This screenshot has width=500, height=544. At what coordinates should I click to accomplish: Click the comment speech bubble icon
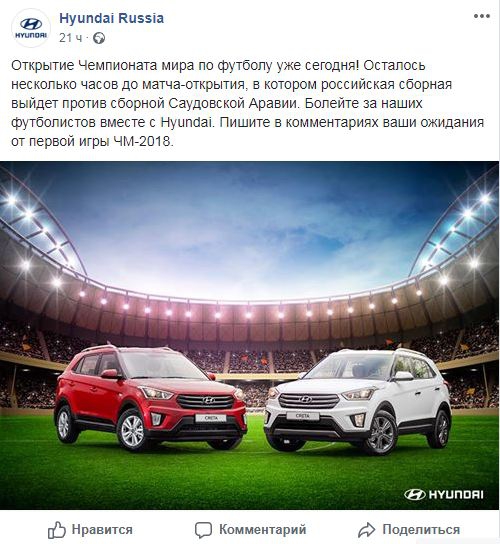point(203,530)
